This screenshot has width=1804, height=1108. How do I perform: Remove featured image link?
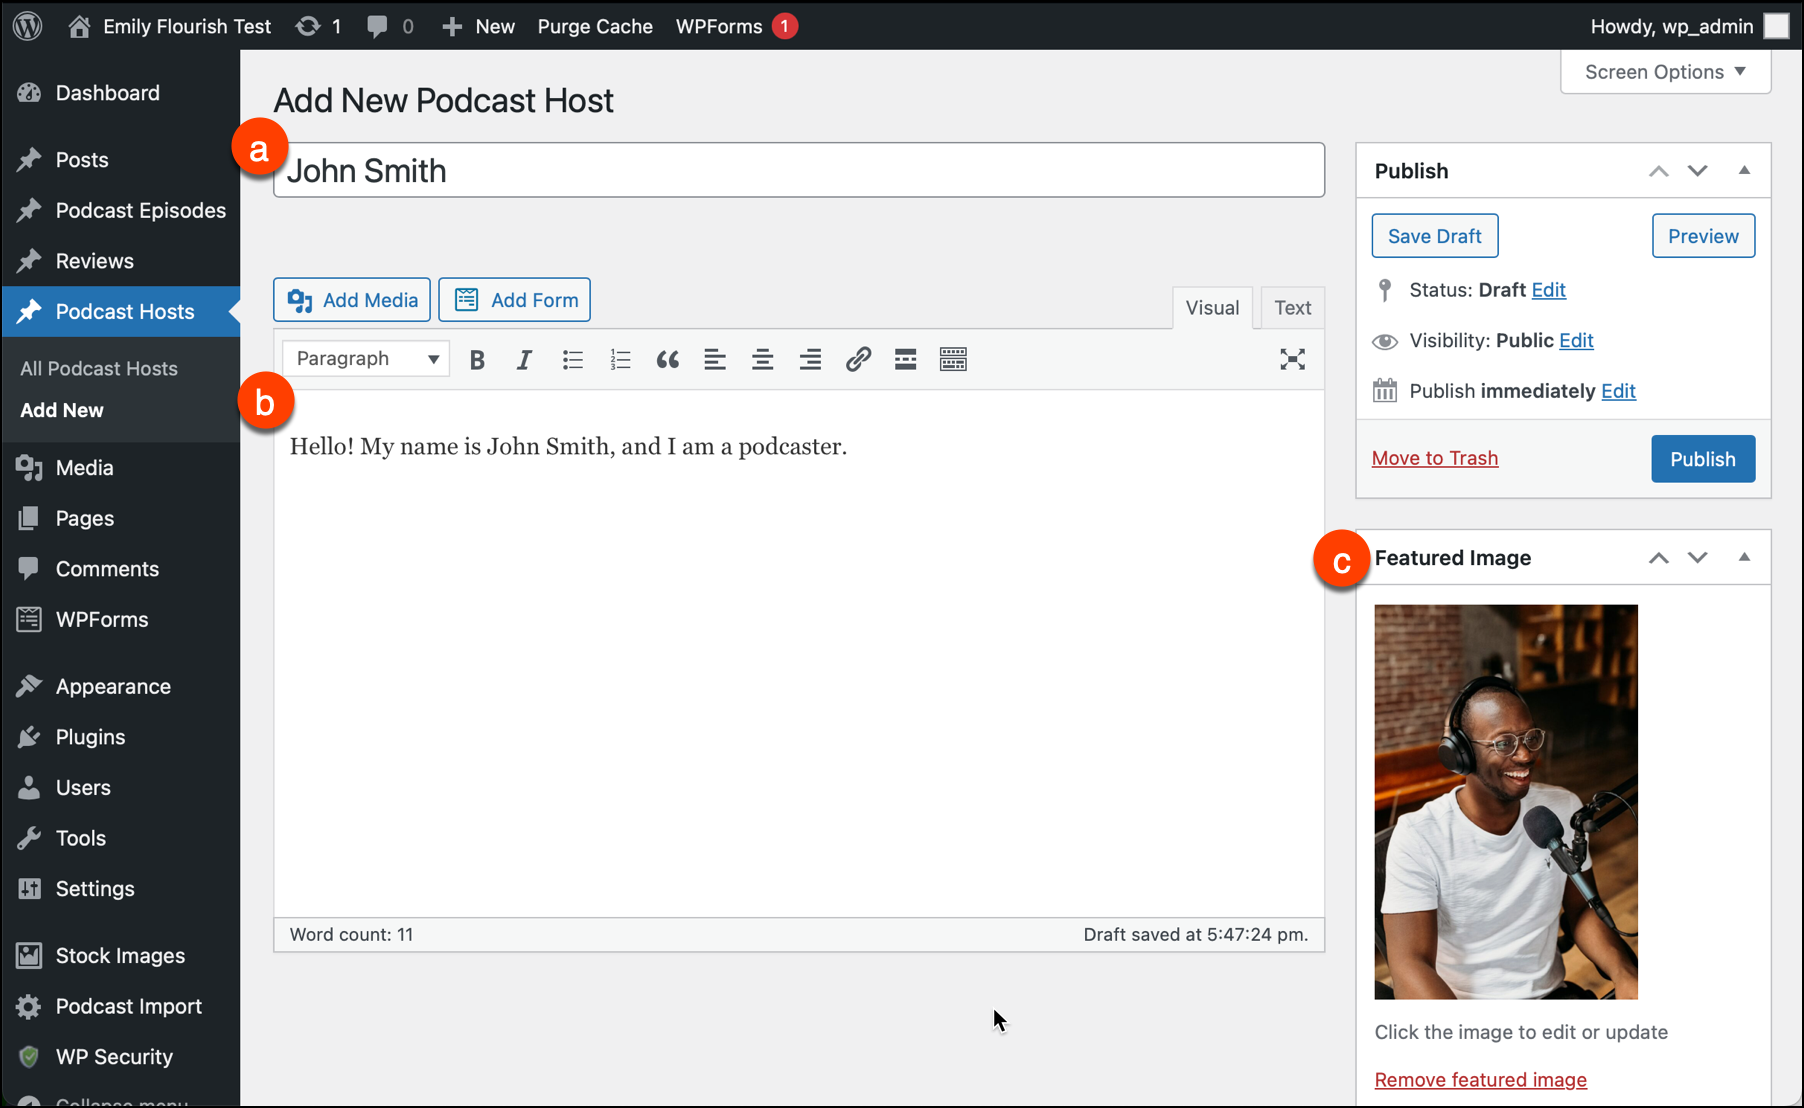[1480, 1080]
